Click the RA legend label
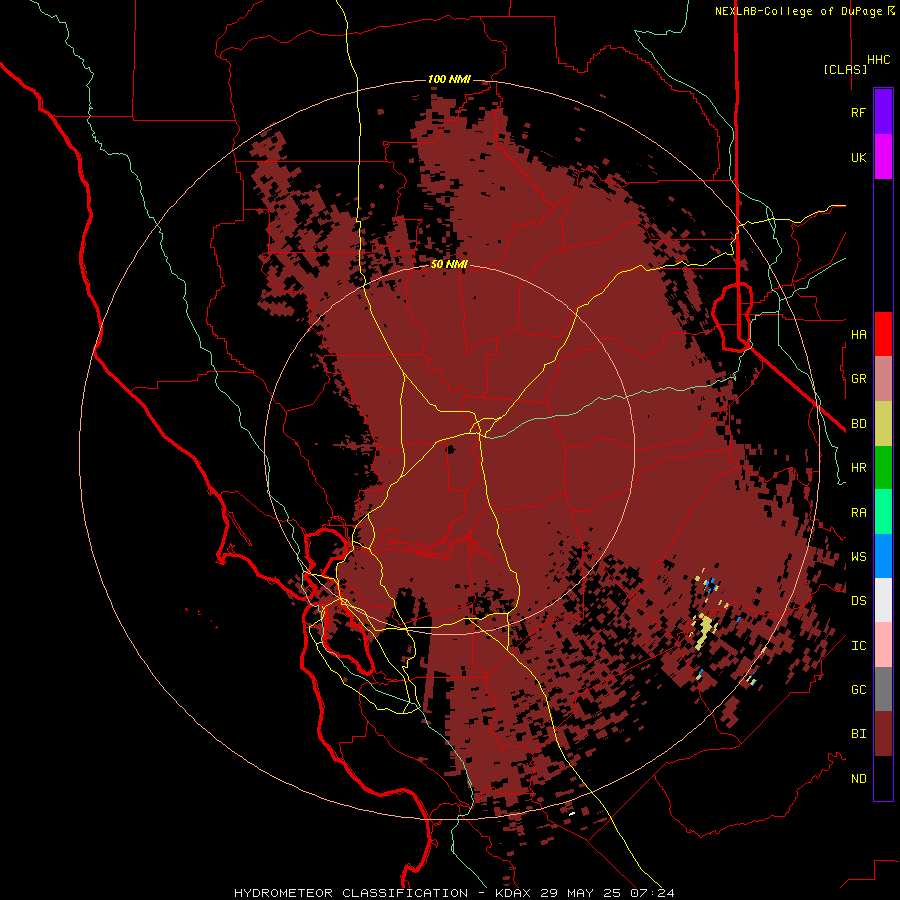Screen dimensions: 900x900 (858, 513)
